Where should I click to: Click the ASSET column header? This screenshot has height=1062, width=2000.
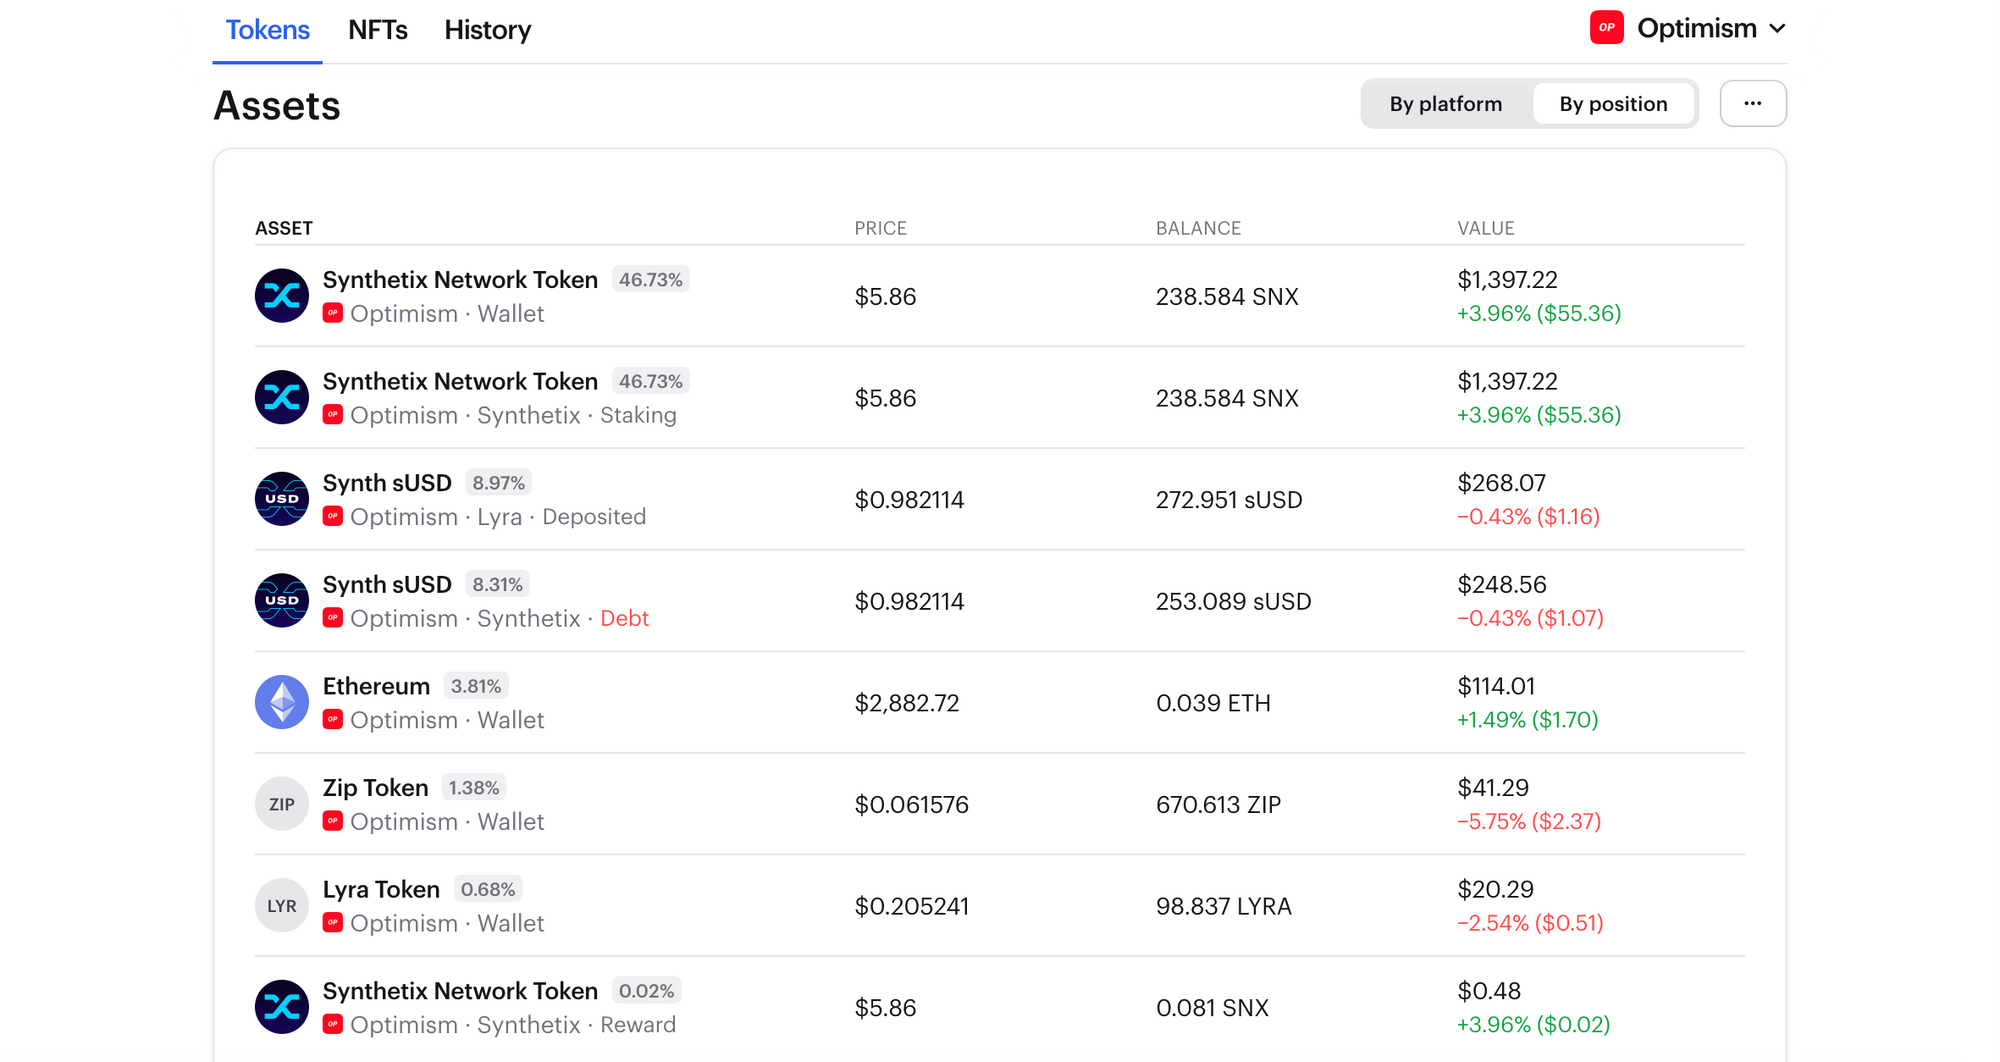pos(284,228)
